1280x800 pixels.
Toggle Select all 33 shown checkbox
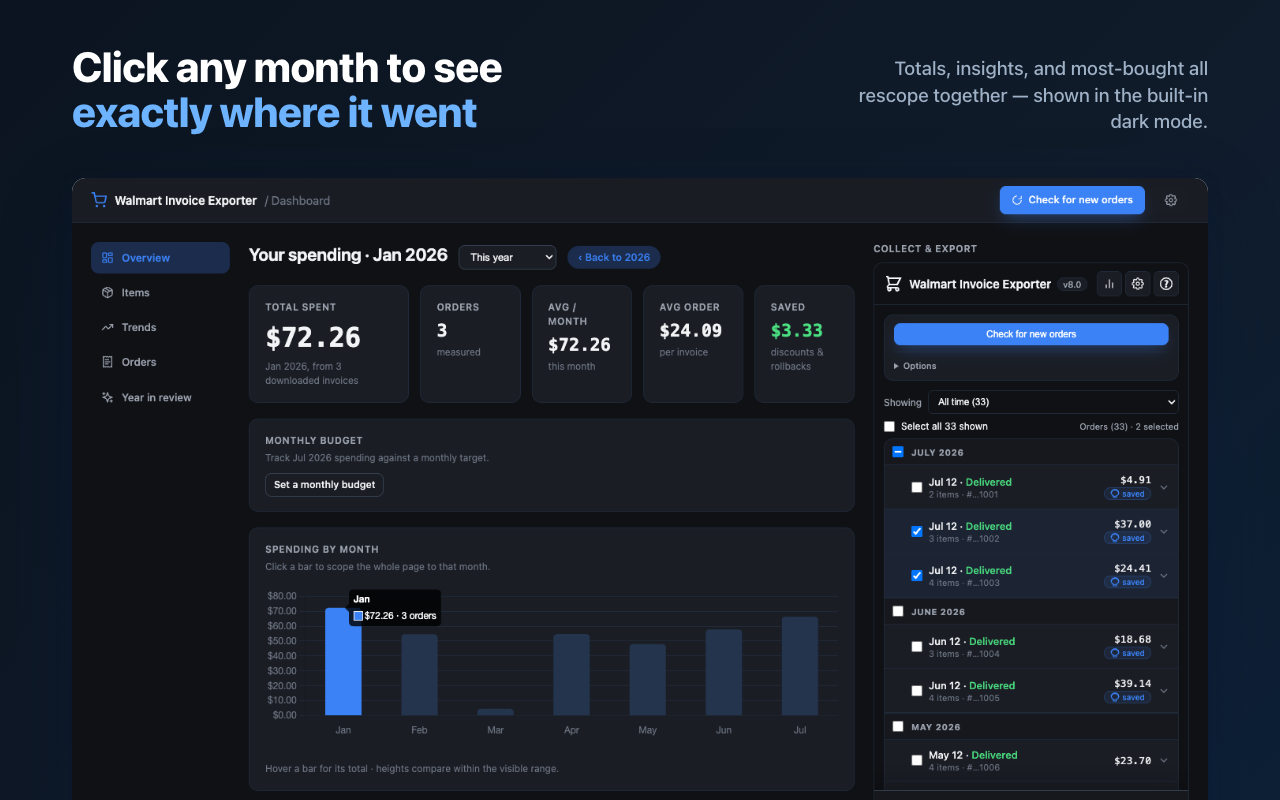tap(890, 426)
